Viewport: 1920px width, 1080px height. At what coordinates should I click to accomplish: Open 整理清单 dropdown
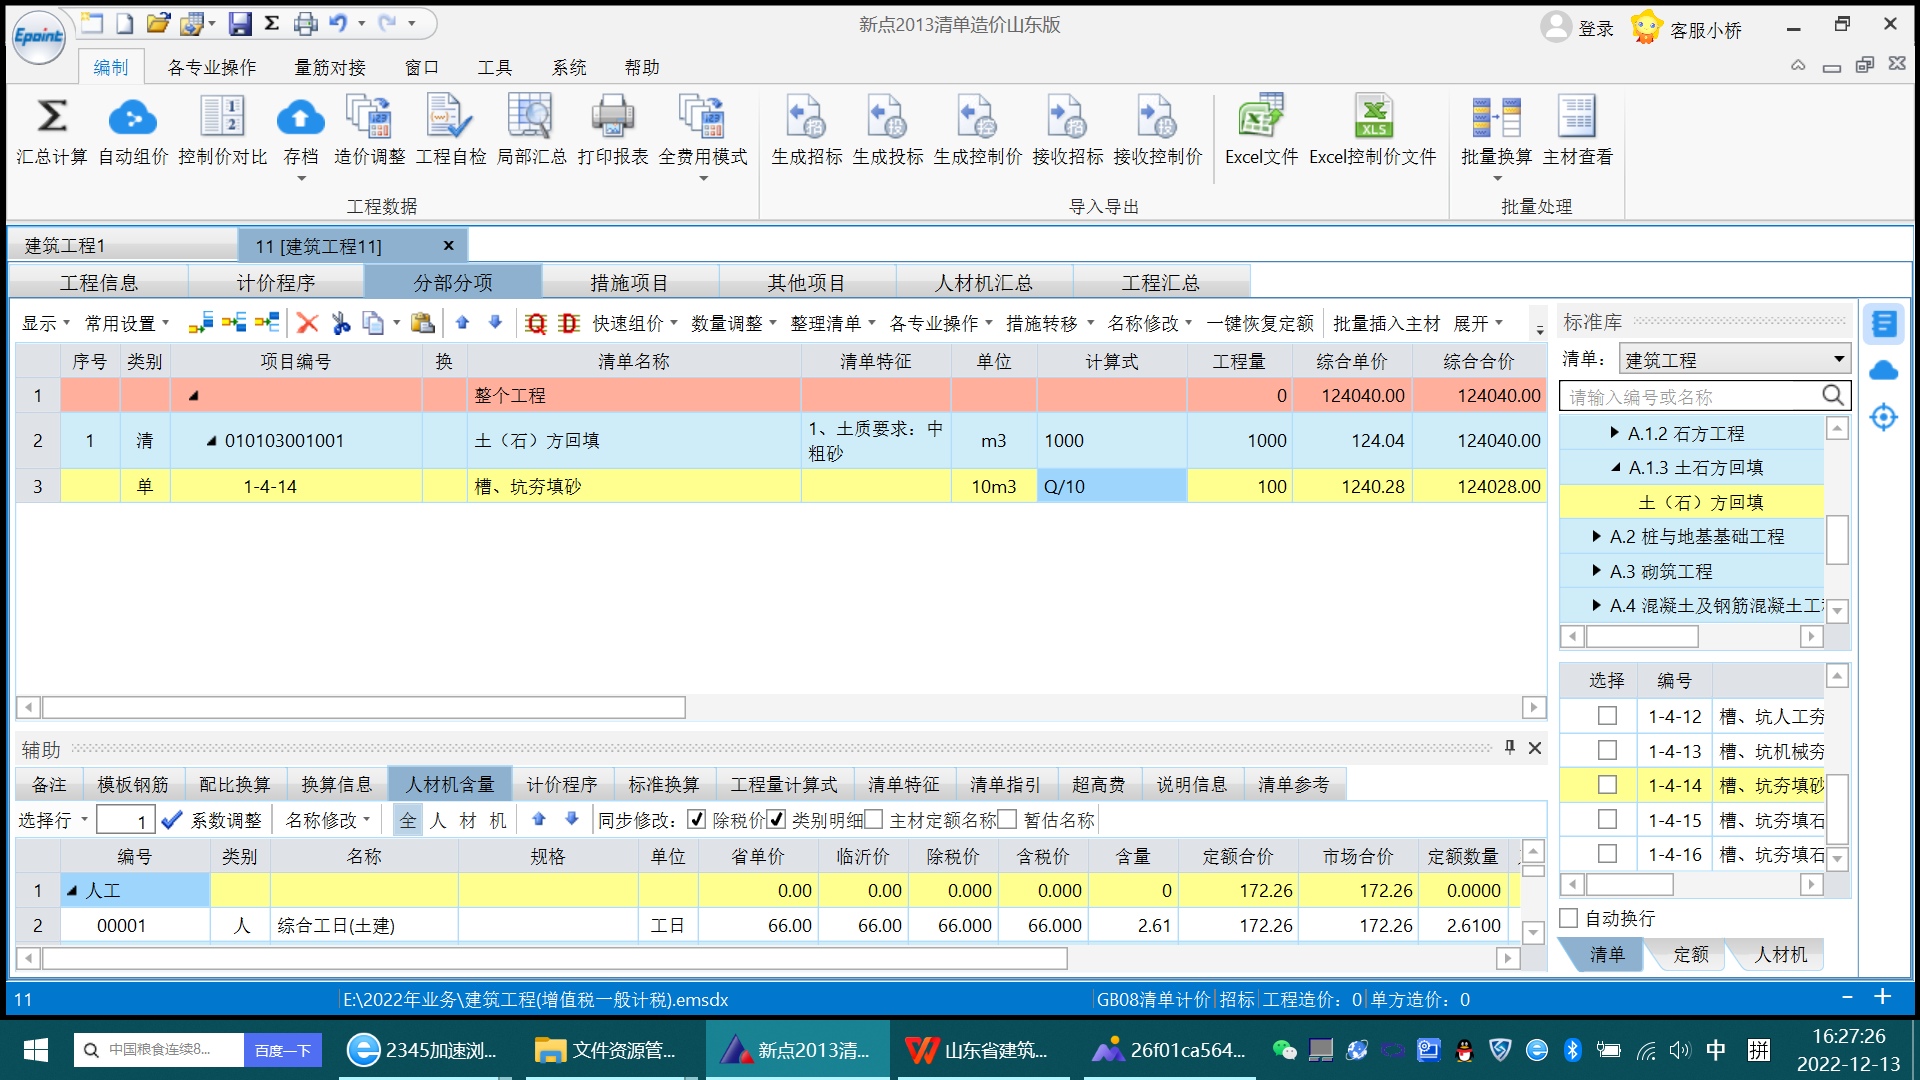[833, 323]
